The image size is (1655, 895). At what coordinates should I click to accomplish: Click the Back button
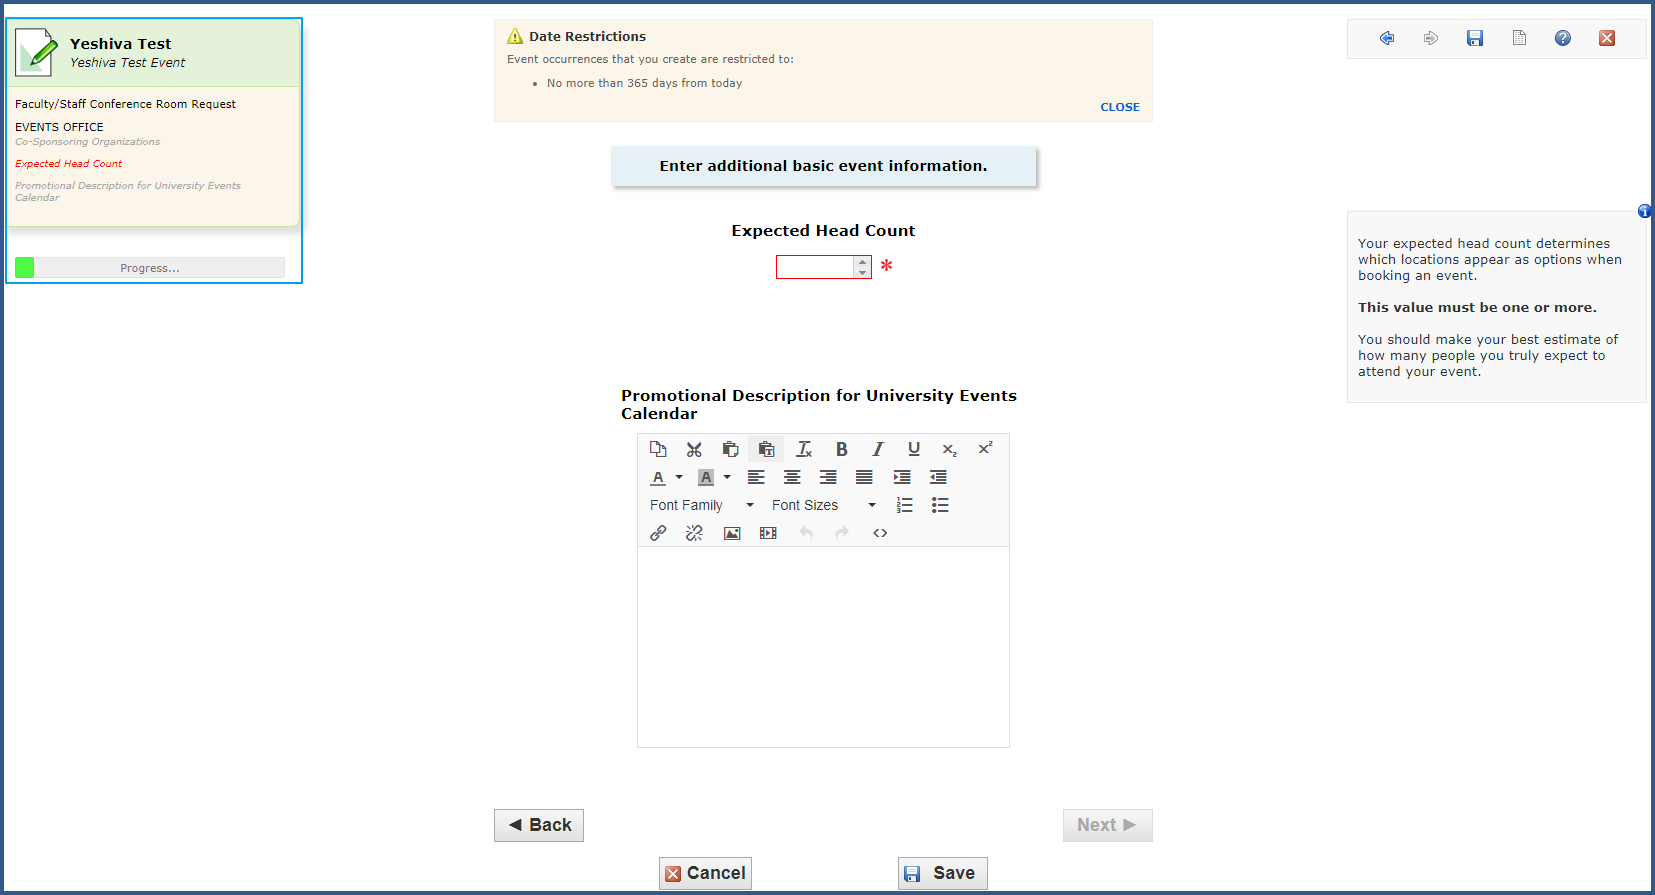click(539, 825)
